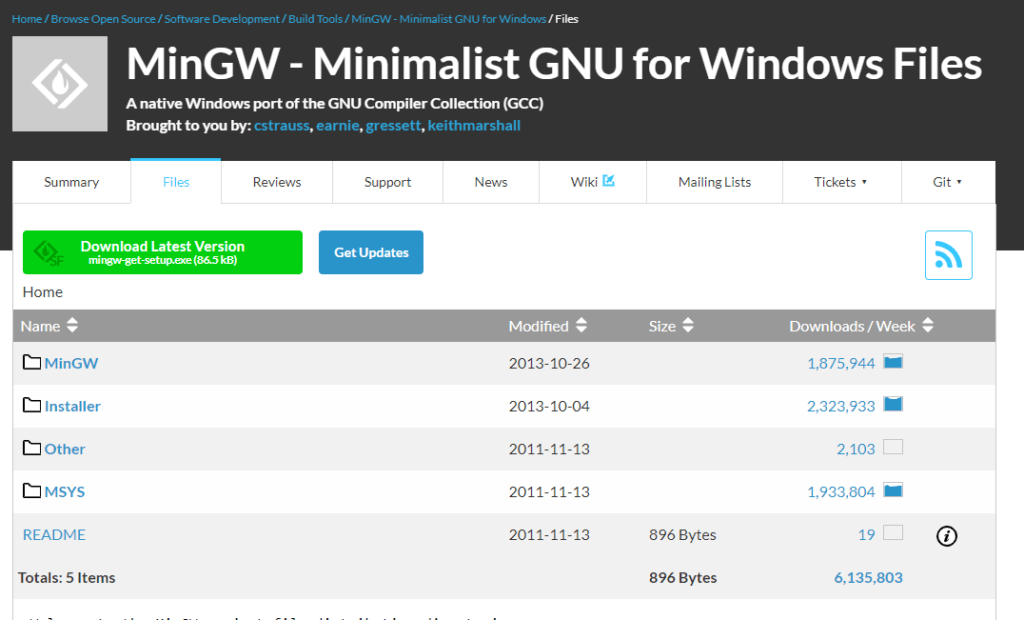
Task: Click the Home path label above file table
Action: (x=42, y=292)
